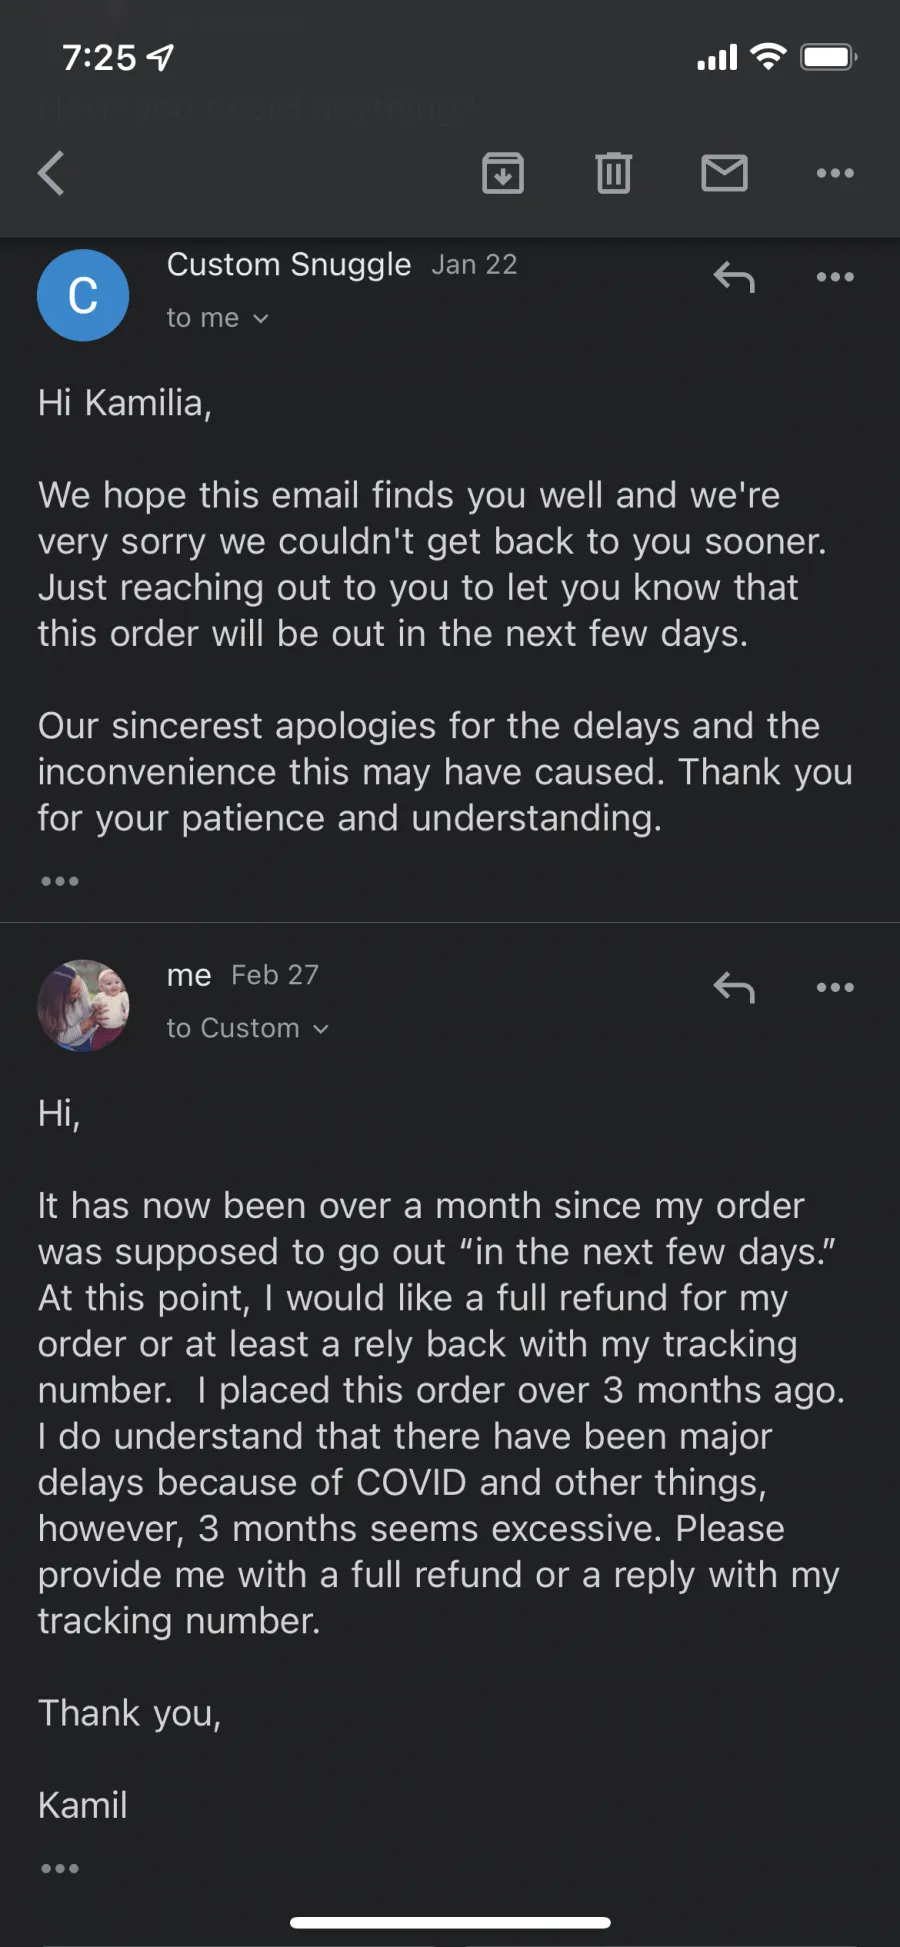Tap the back arrow to return to inbox

pyautogui.click(x=51, y=173)
